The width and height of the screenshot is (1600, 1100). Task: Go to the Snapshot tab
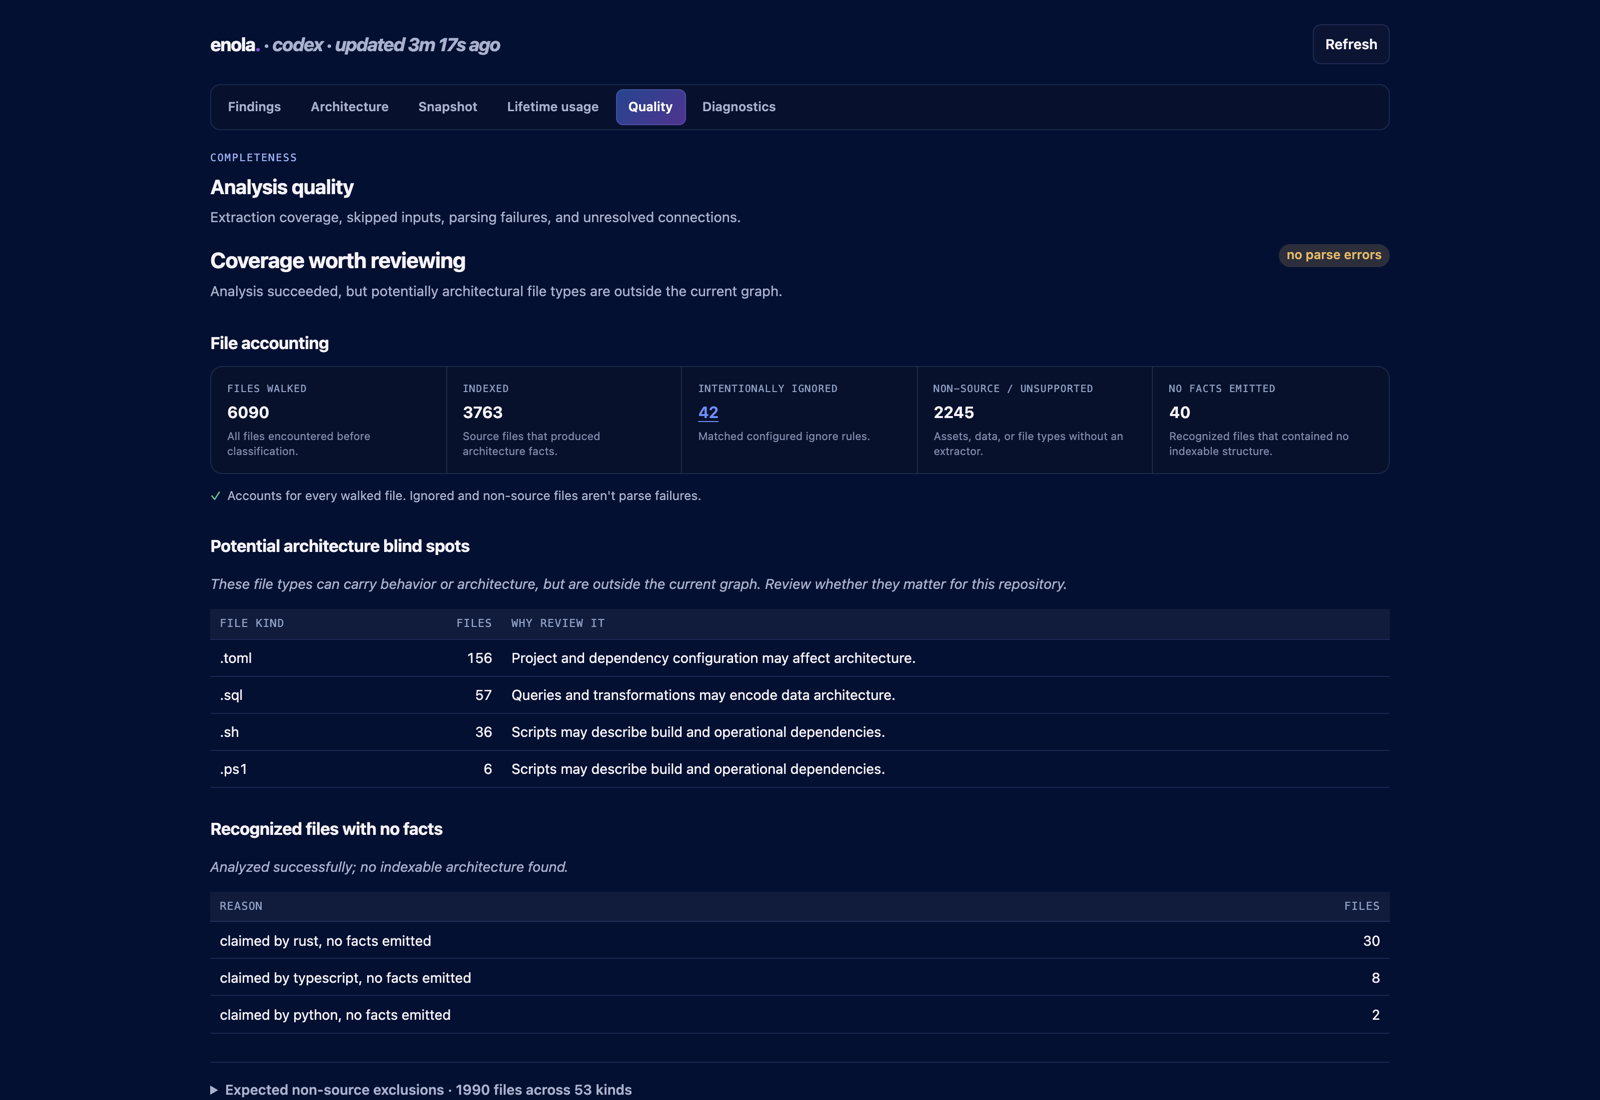[447, 107]
